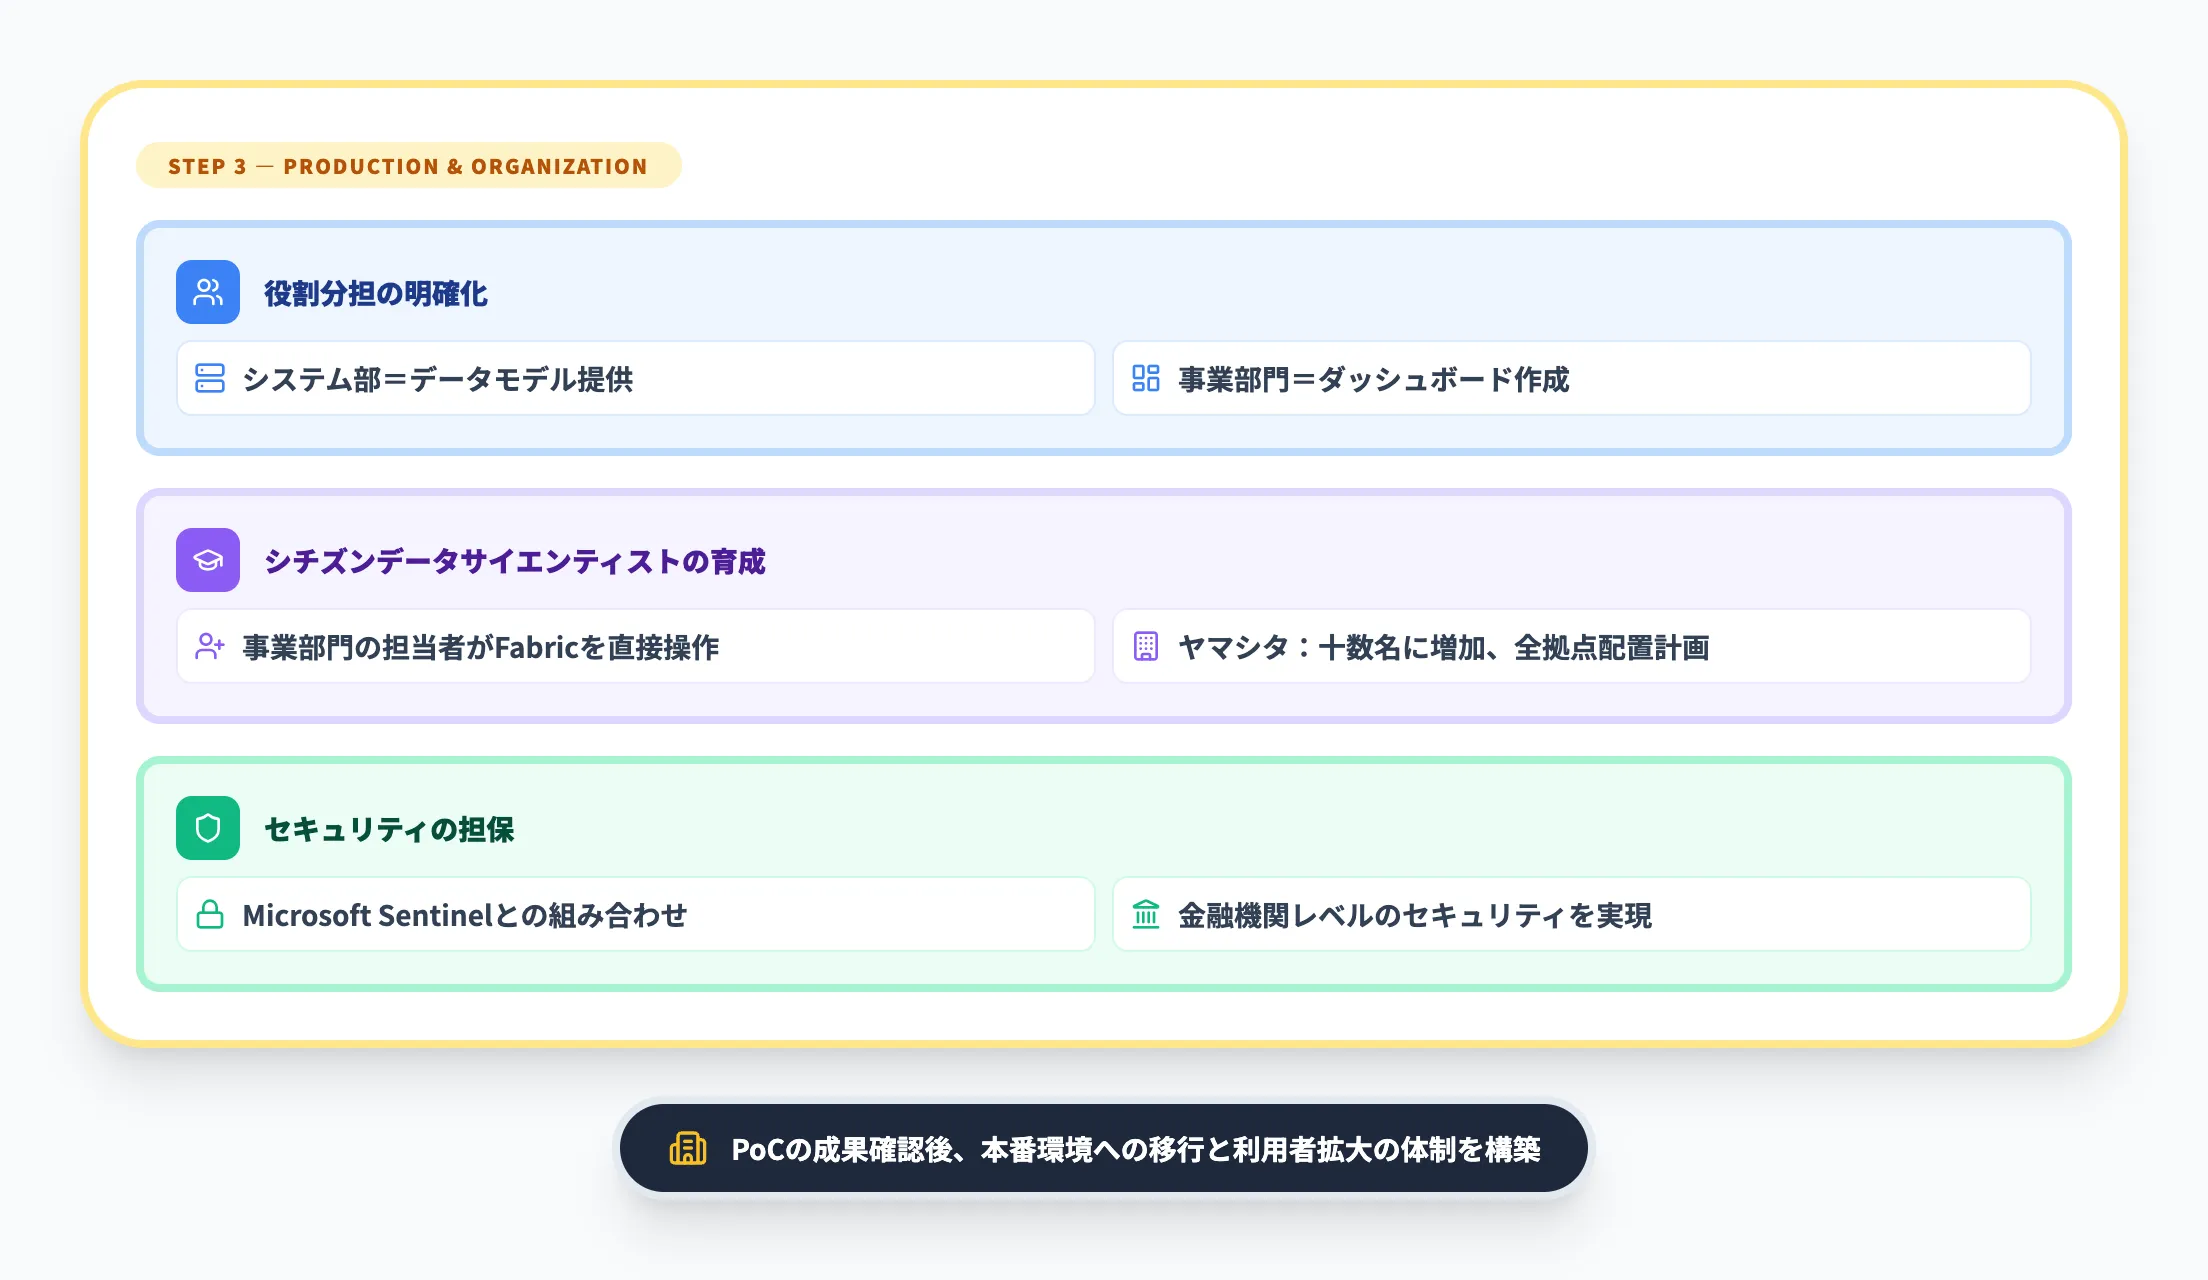
Task: Click the purple graduation cap icon
Action: point(208,560)
